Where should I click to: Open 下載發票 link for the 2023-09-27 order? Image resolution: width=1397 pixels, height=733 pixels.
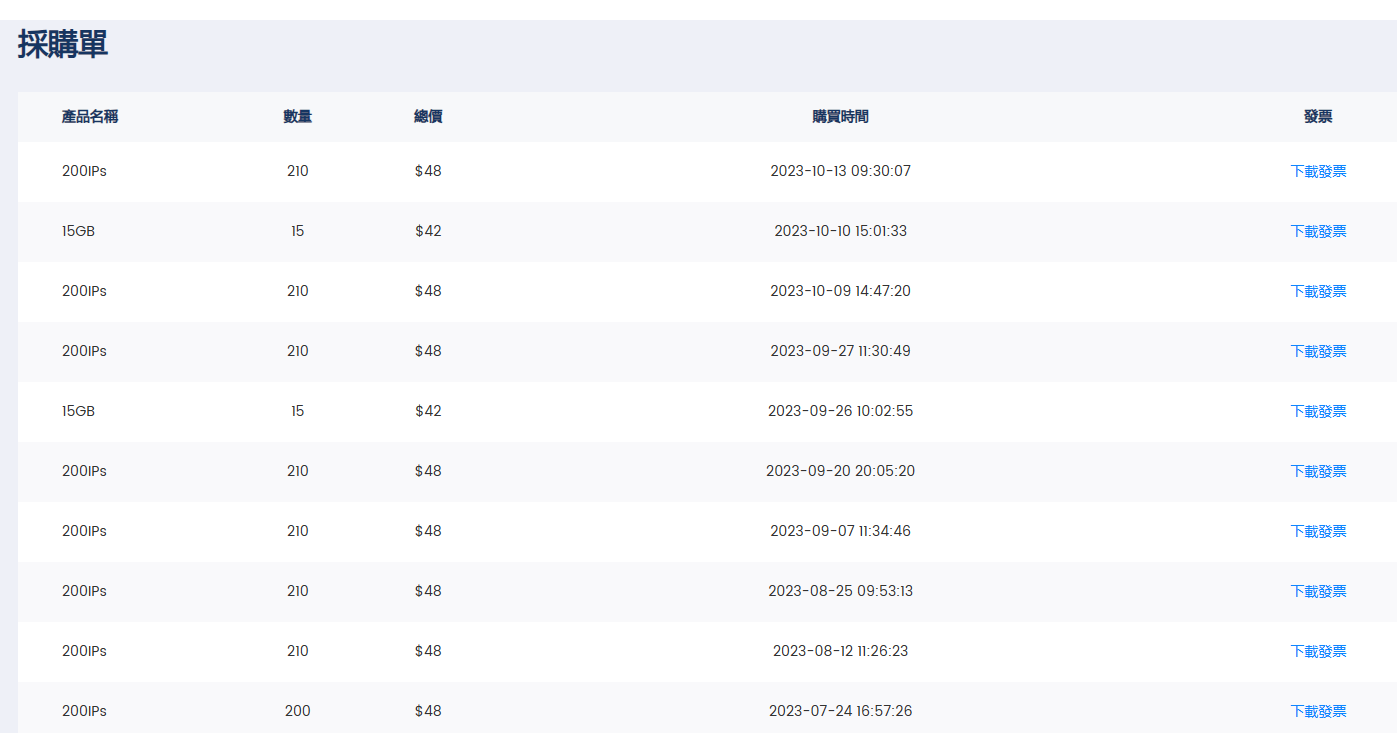[x=1317, y=351]
